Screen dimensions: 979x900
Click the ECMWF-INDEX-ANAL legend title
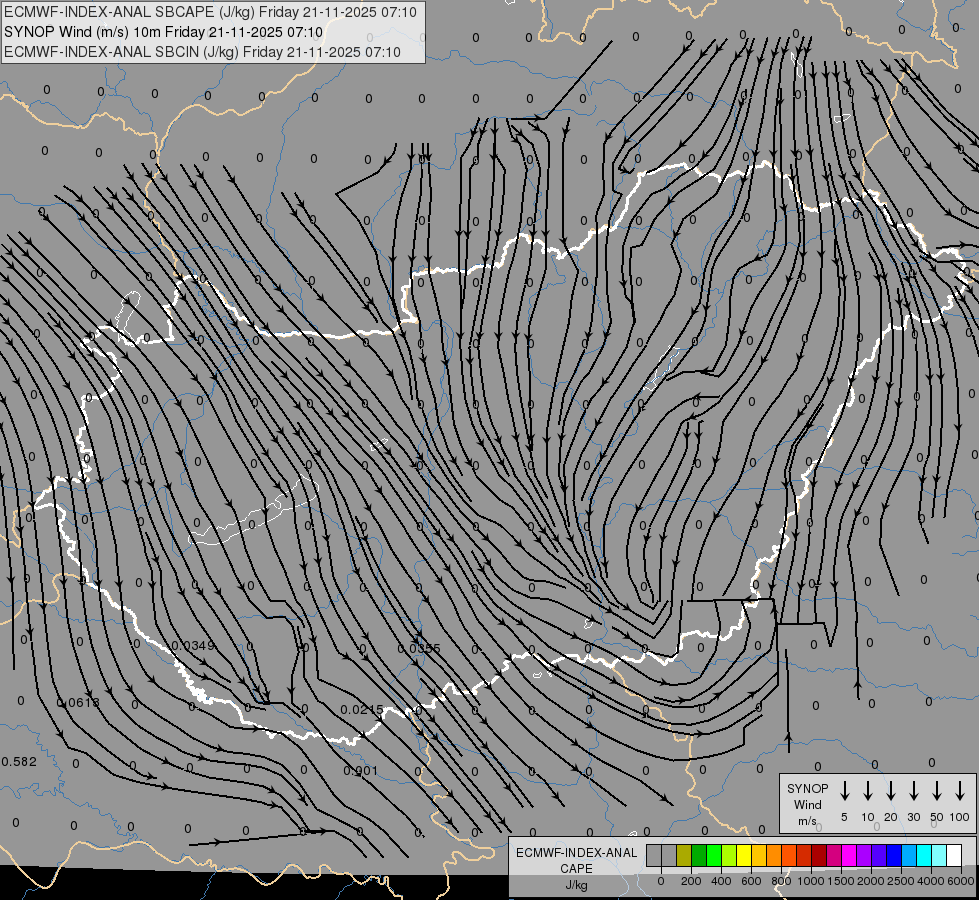(x=576, y=853)
